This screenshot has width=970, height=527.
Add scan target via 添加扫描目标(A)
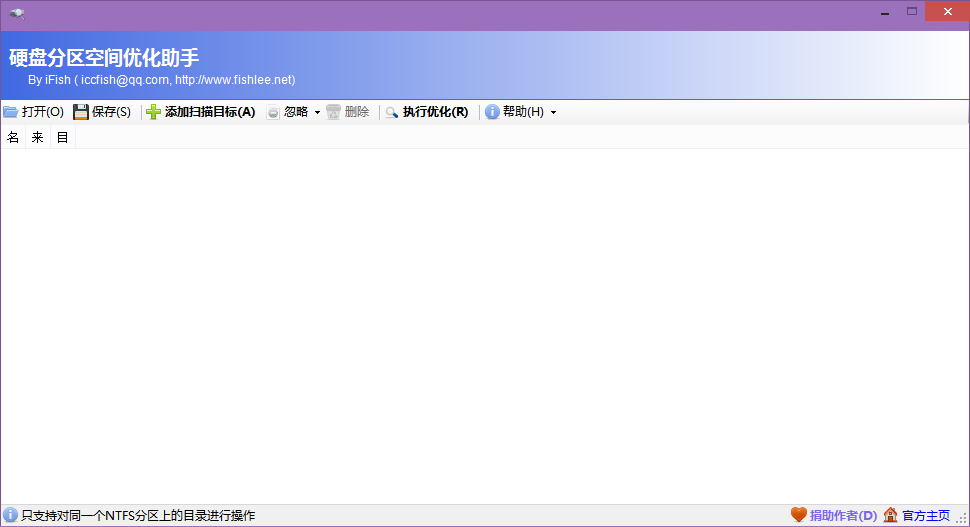(201, 112)
